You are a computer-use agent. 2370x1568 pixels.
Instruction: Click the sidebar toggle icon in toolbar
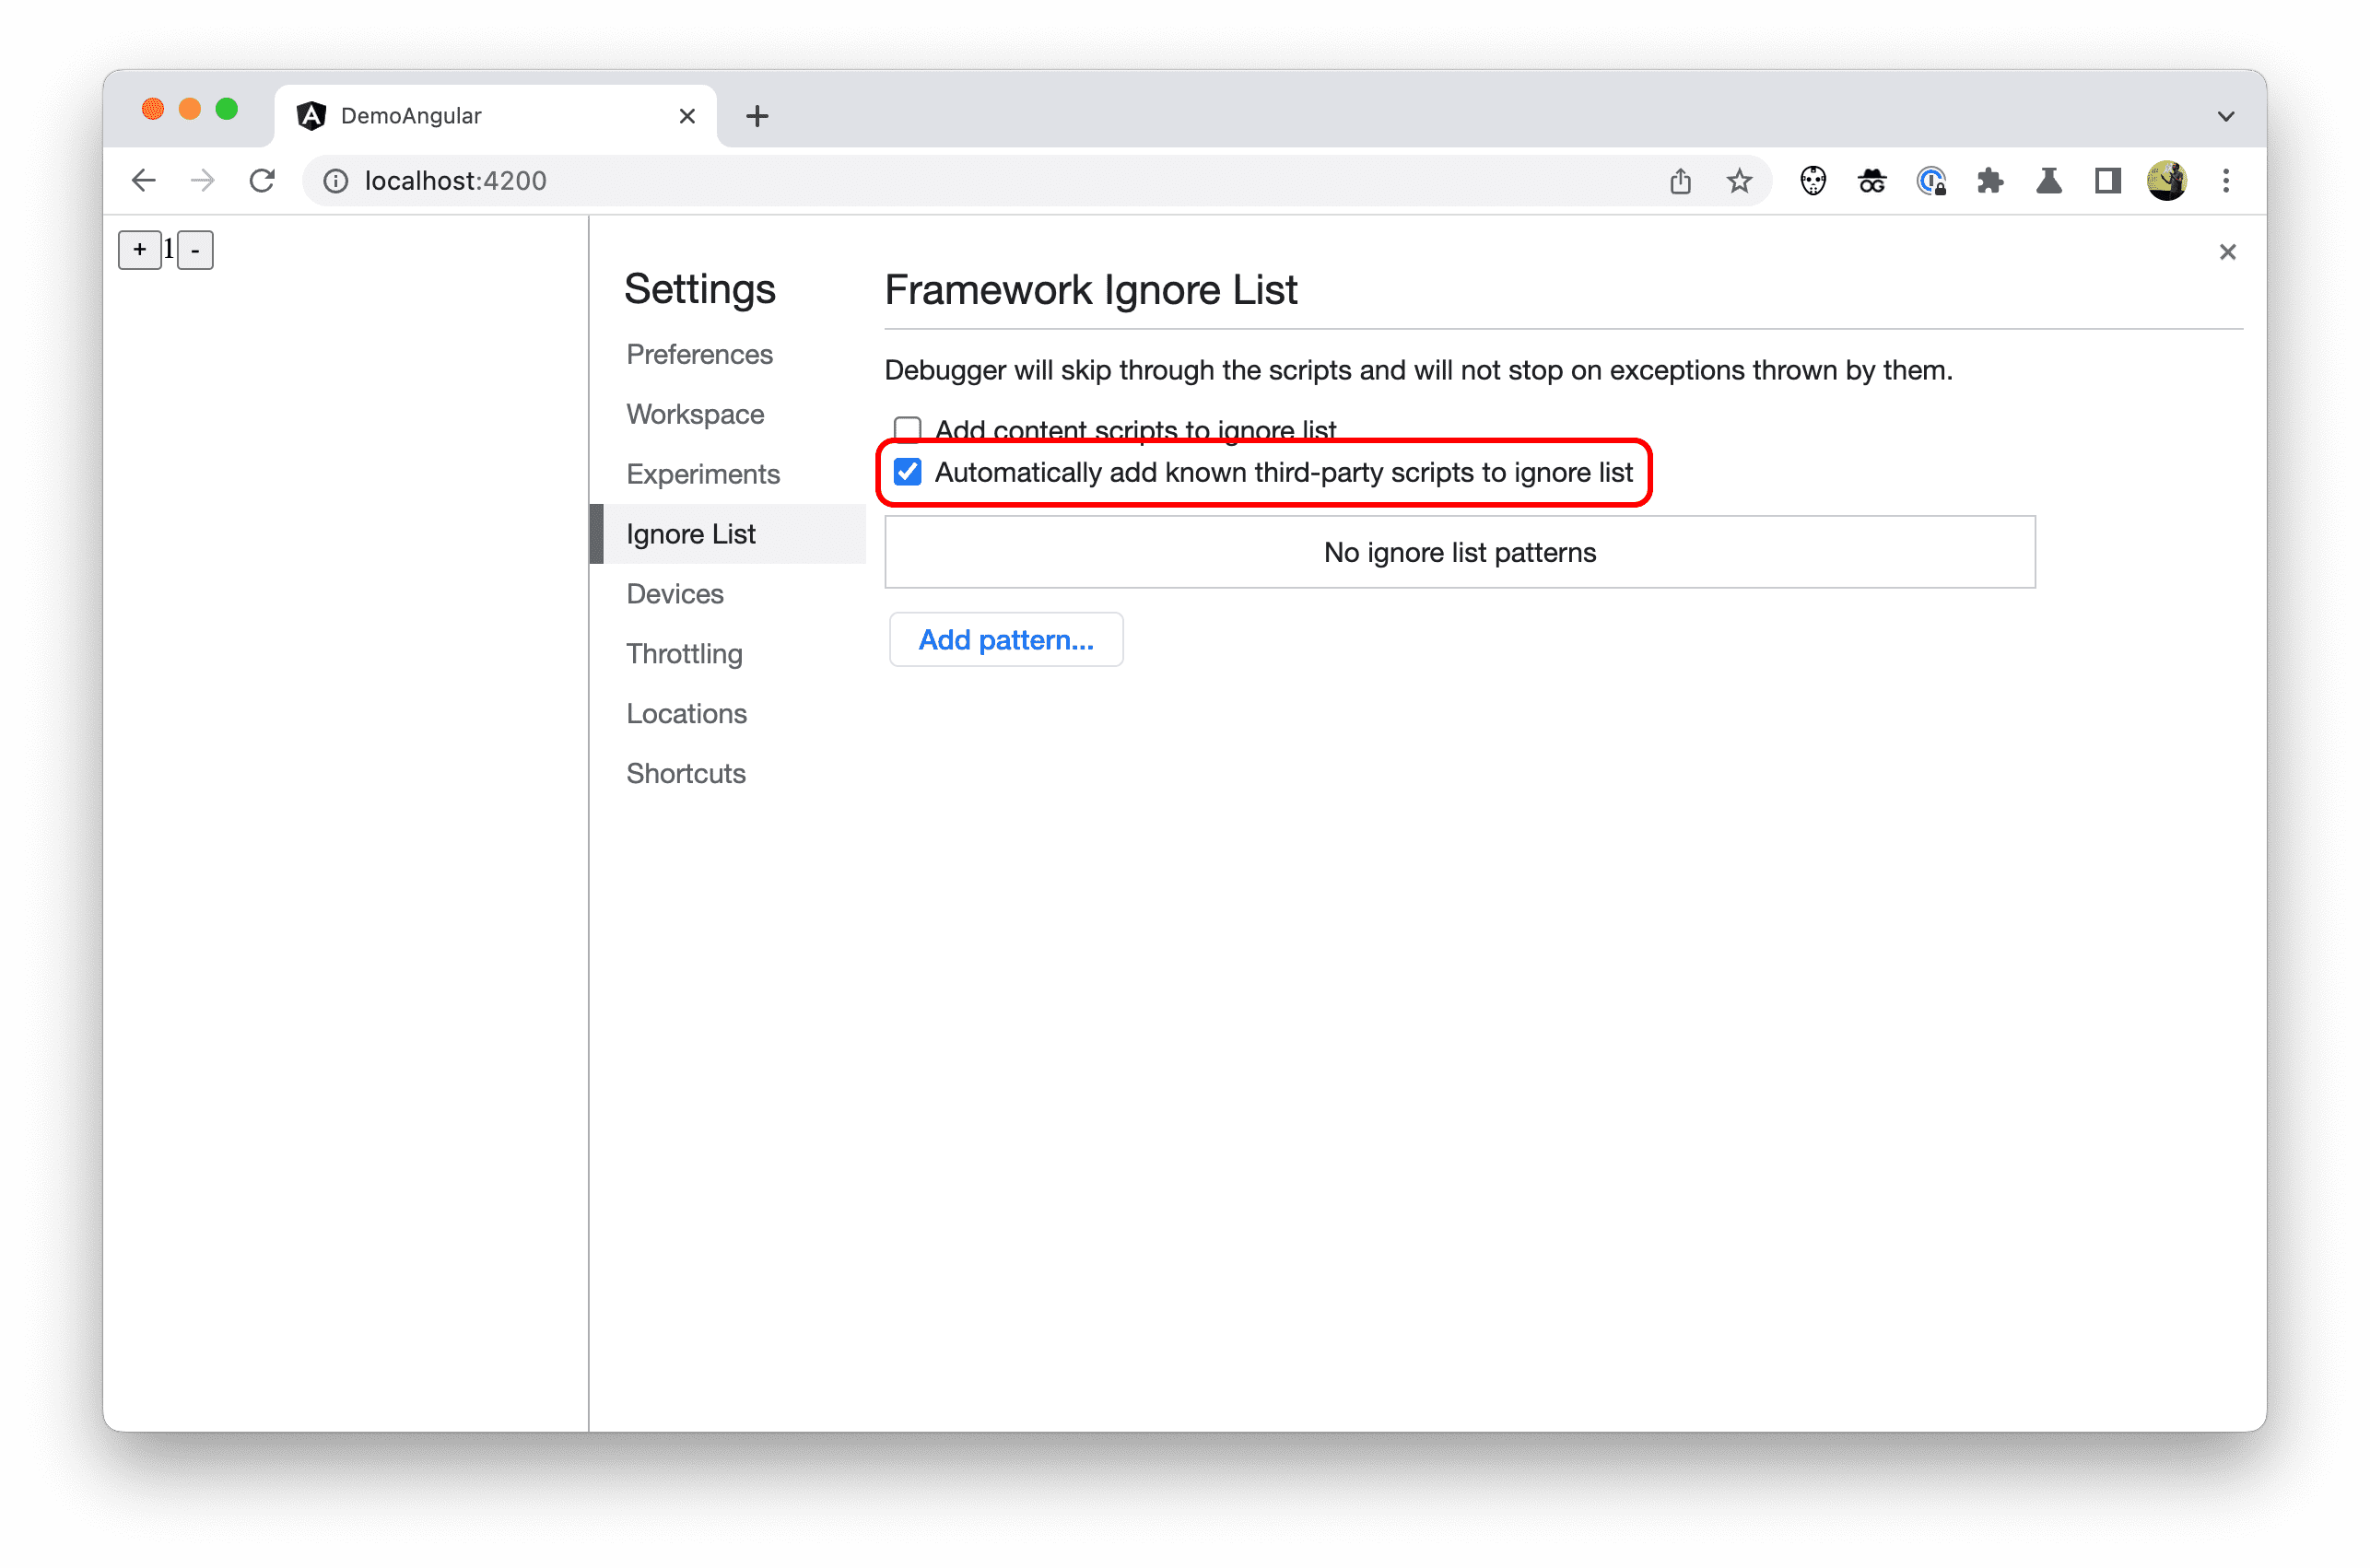coord(2106,181)
